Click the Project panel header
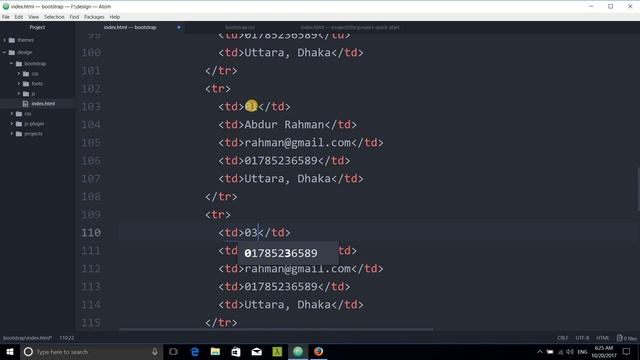The height and width of the screenshot is (360, 640). coord(37,27)
